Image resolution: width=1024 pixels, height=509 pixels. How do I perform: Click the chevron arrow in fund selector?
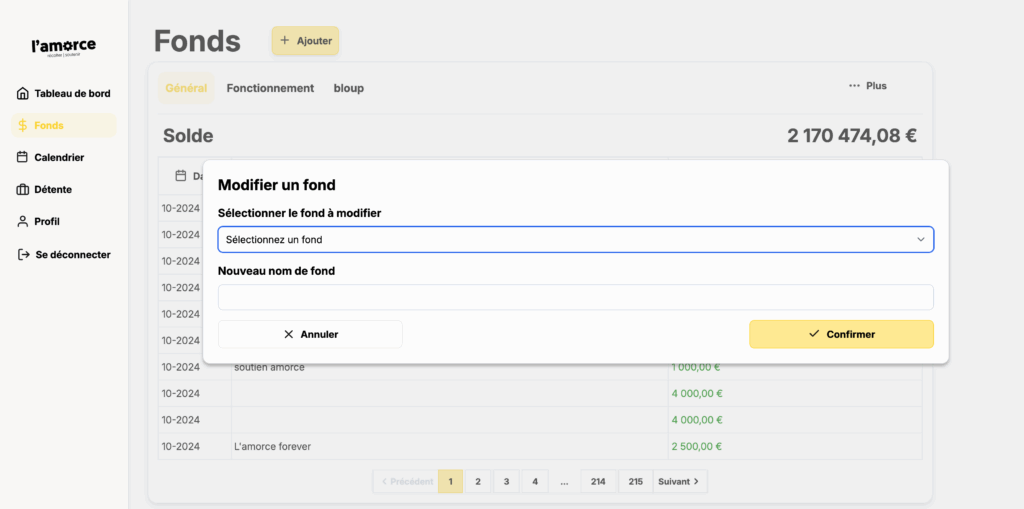pos(920,240)
